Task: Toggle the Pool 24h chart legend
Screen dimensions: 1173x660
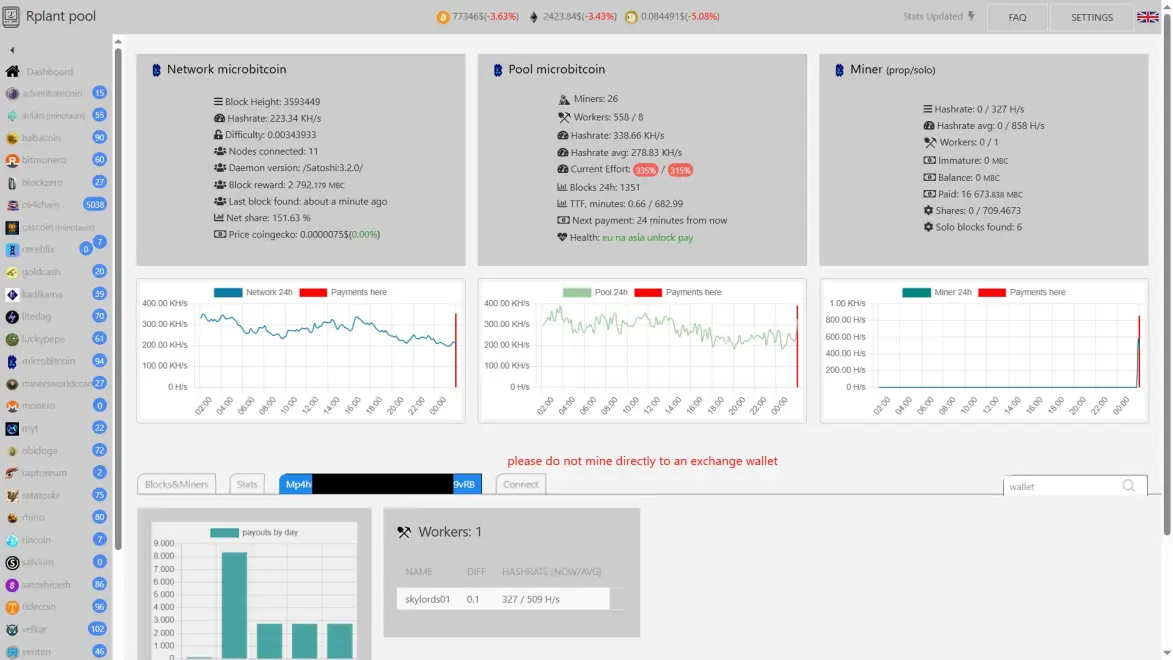Action: (595, 293)
